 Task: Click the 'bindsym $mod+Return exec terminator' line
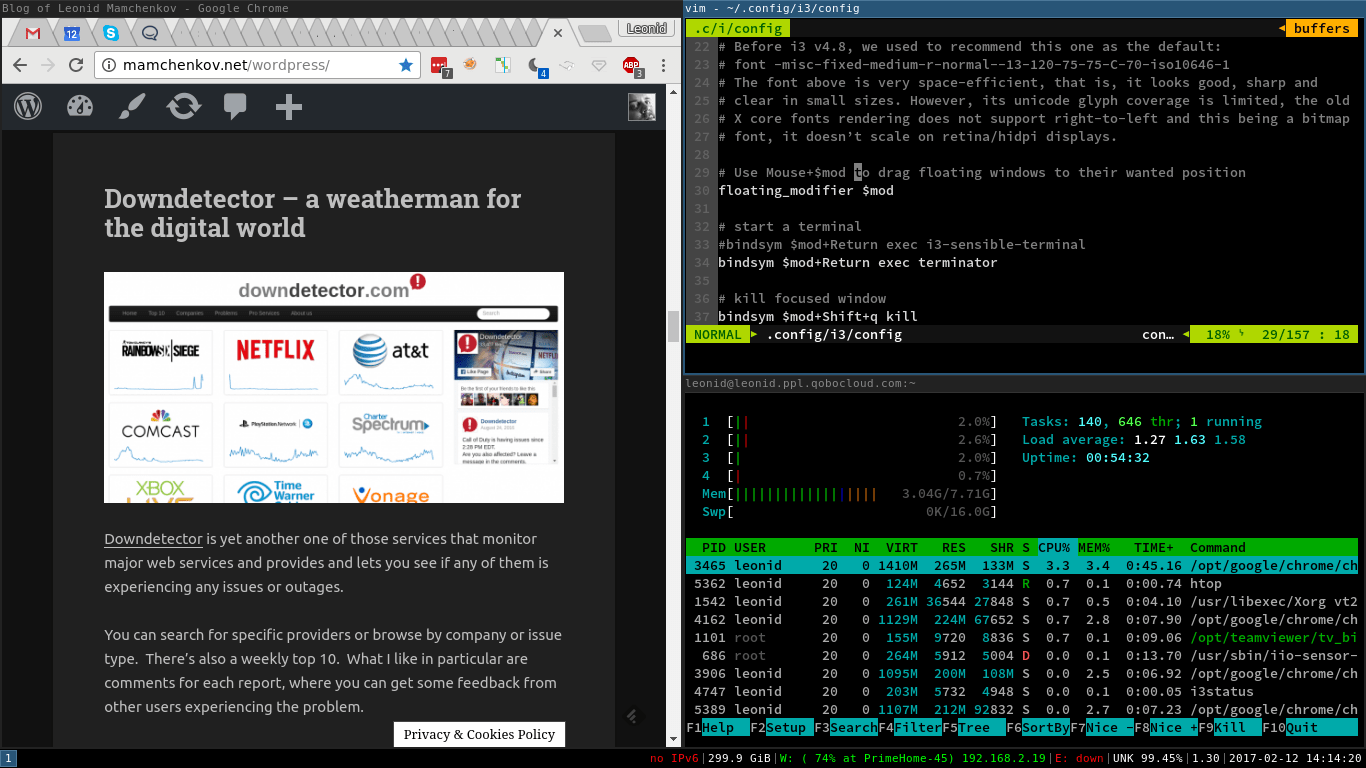(858, 262)
